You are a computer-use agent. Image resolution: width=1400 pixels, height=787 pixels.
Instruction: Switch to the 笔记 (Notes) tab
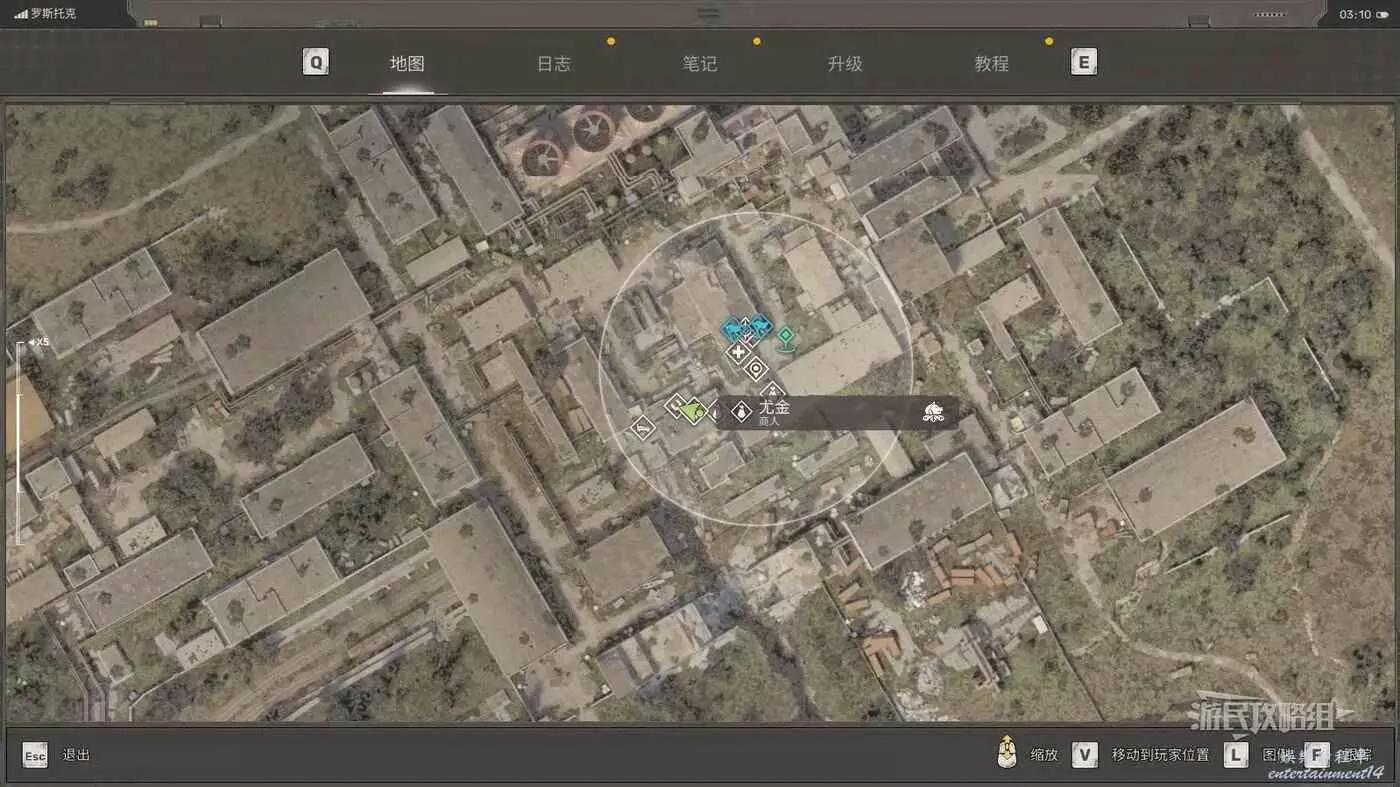tap(699, 64)
